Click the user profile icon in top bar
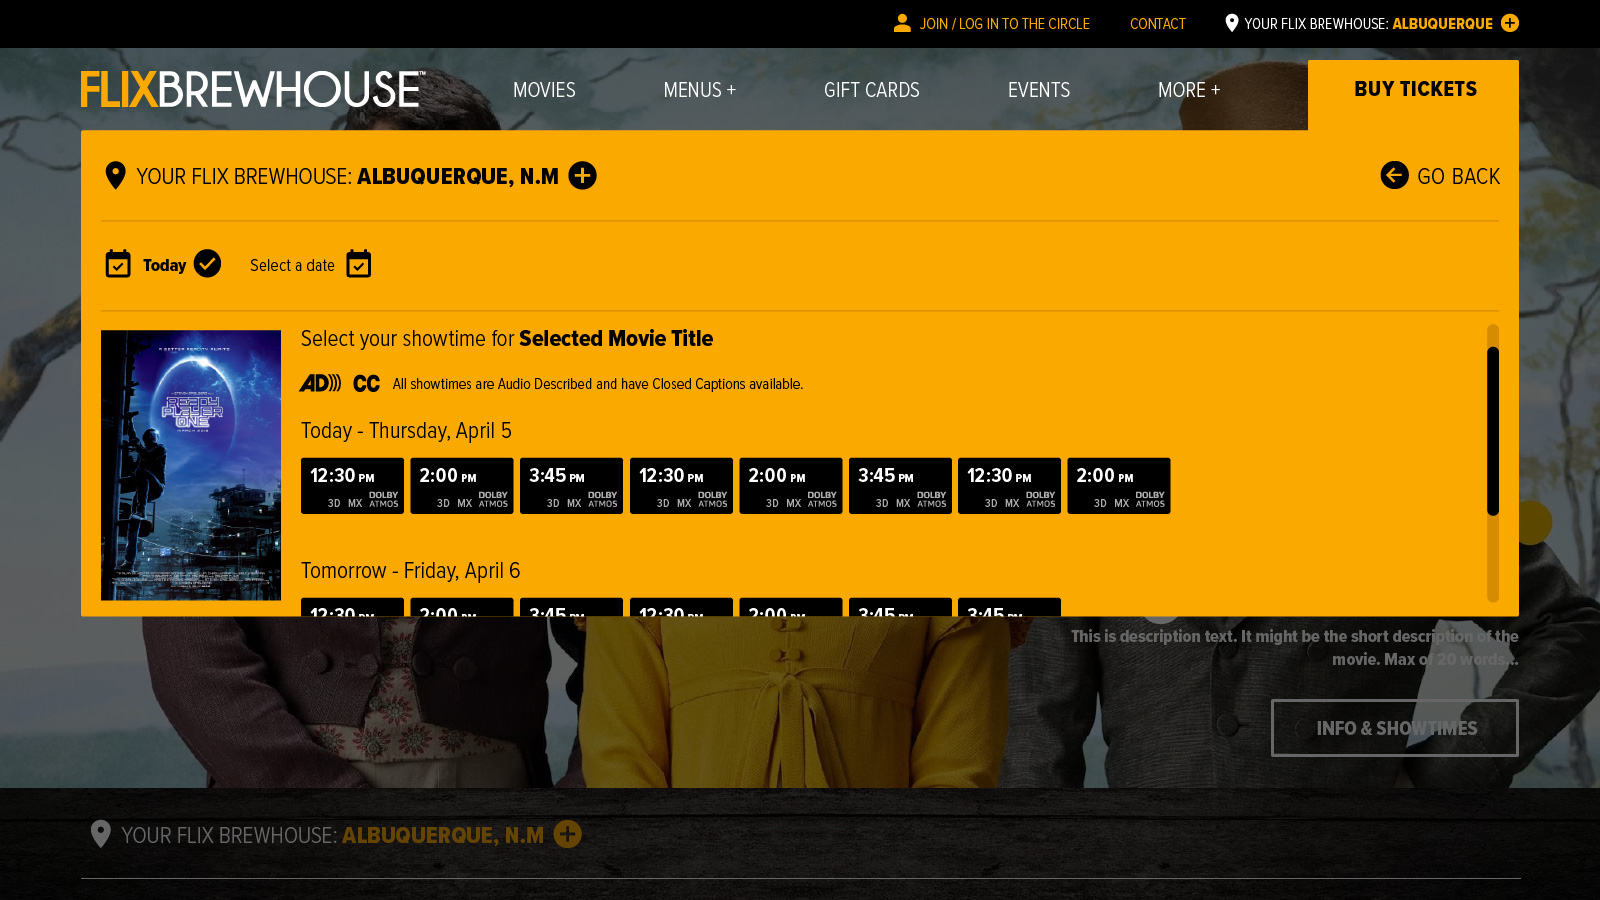 click(x=902, y=23)
